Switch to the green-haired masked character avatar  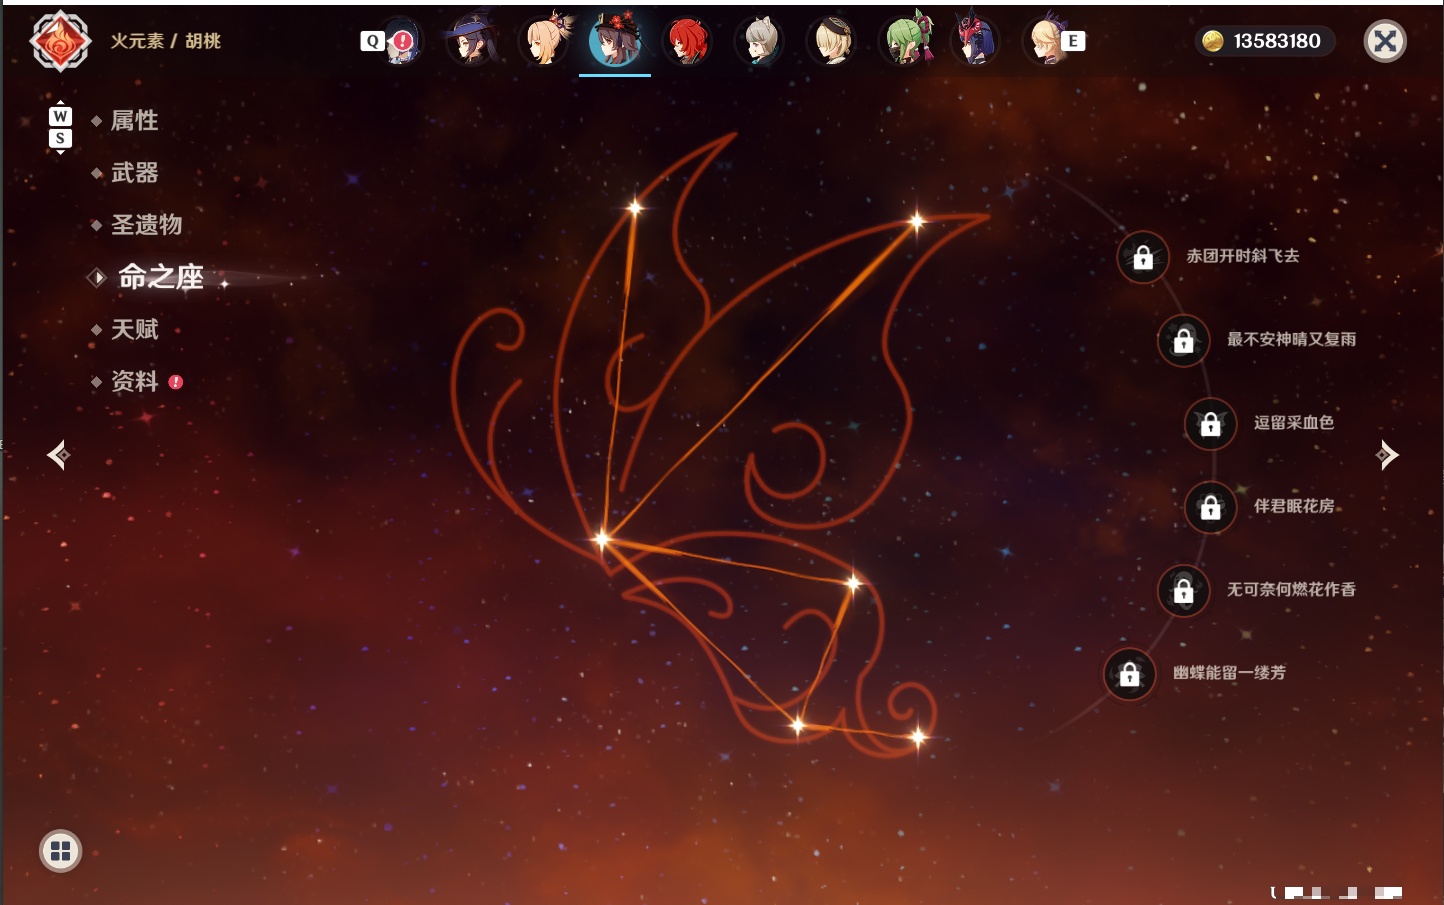(x=905, y=41)
